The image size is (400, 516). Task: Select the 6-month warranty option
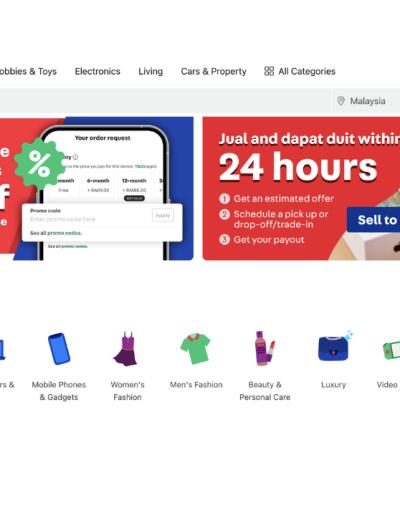tap(98, 185)
